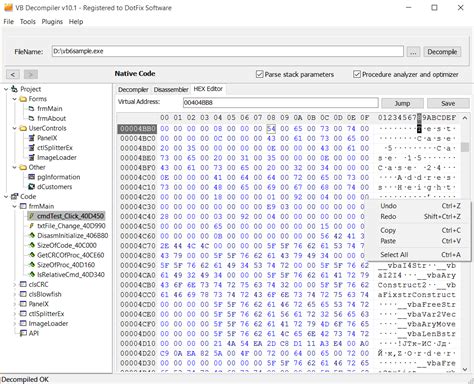This screenshot has height=384, width=474.
Task: Toggle Parse stack parameters checkbox
Action: point(260,74)
